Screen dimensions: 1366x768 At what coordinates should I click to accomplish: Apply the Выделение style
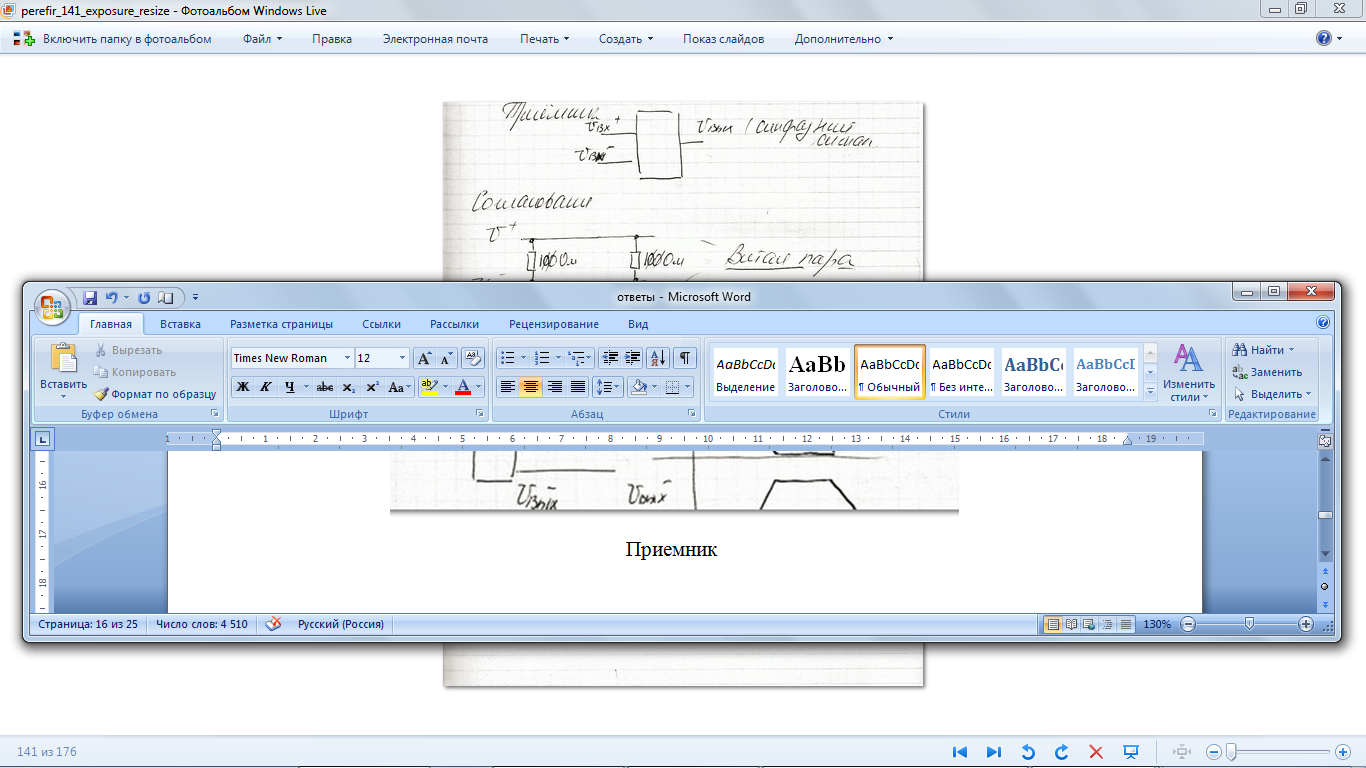pos(746,371)
